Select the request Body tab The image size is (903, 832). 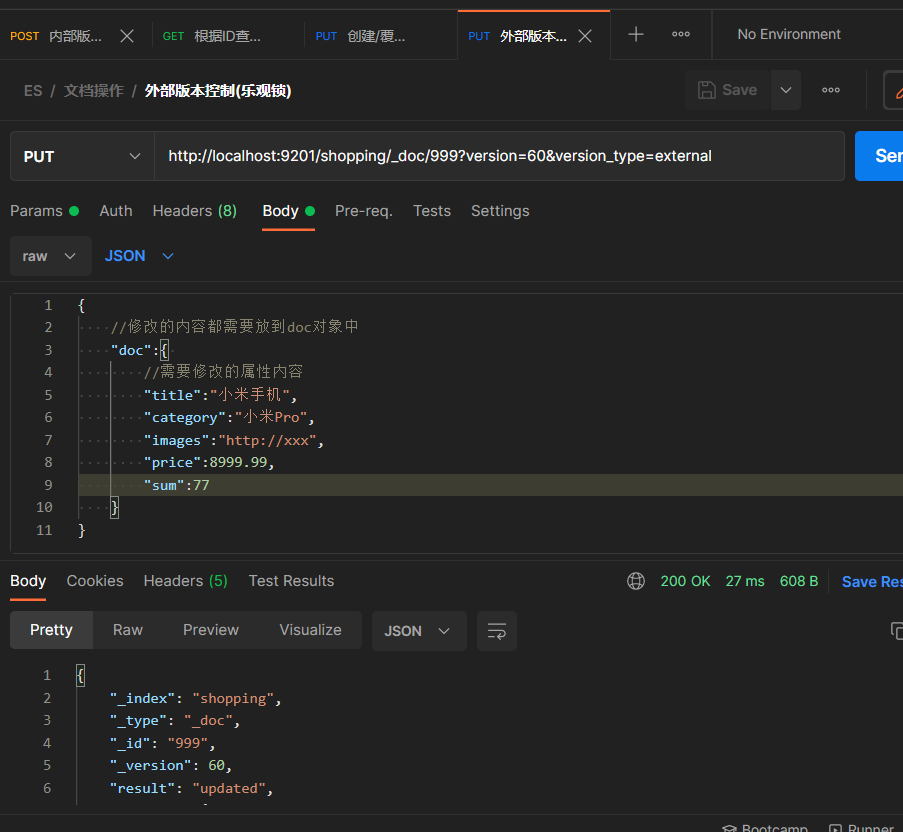point(288,211)
